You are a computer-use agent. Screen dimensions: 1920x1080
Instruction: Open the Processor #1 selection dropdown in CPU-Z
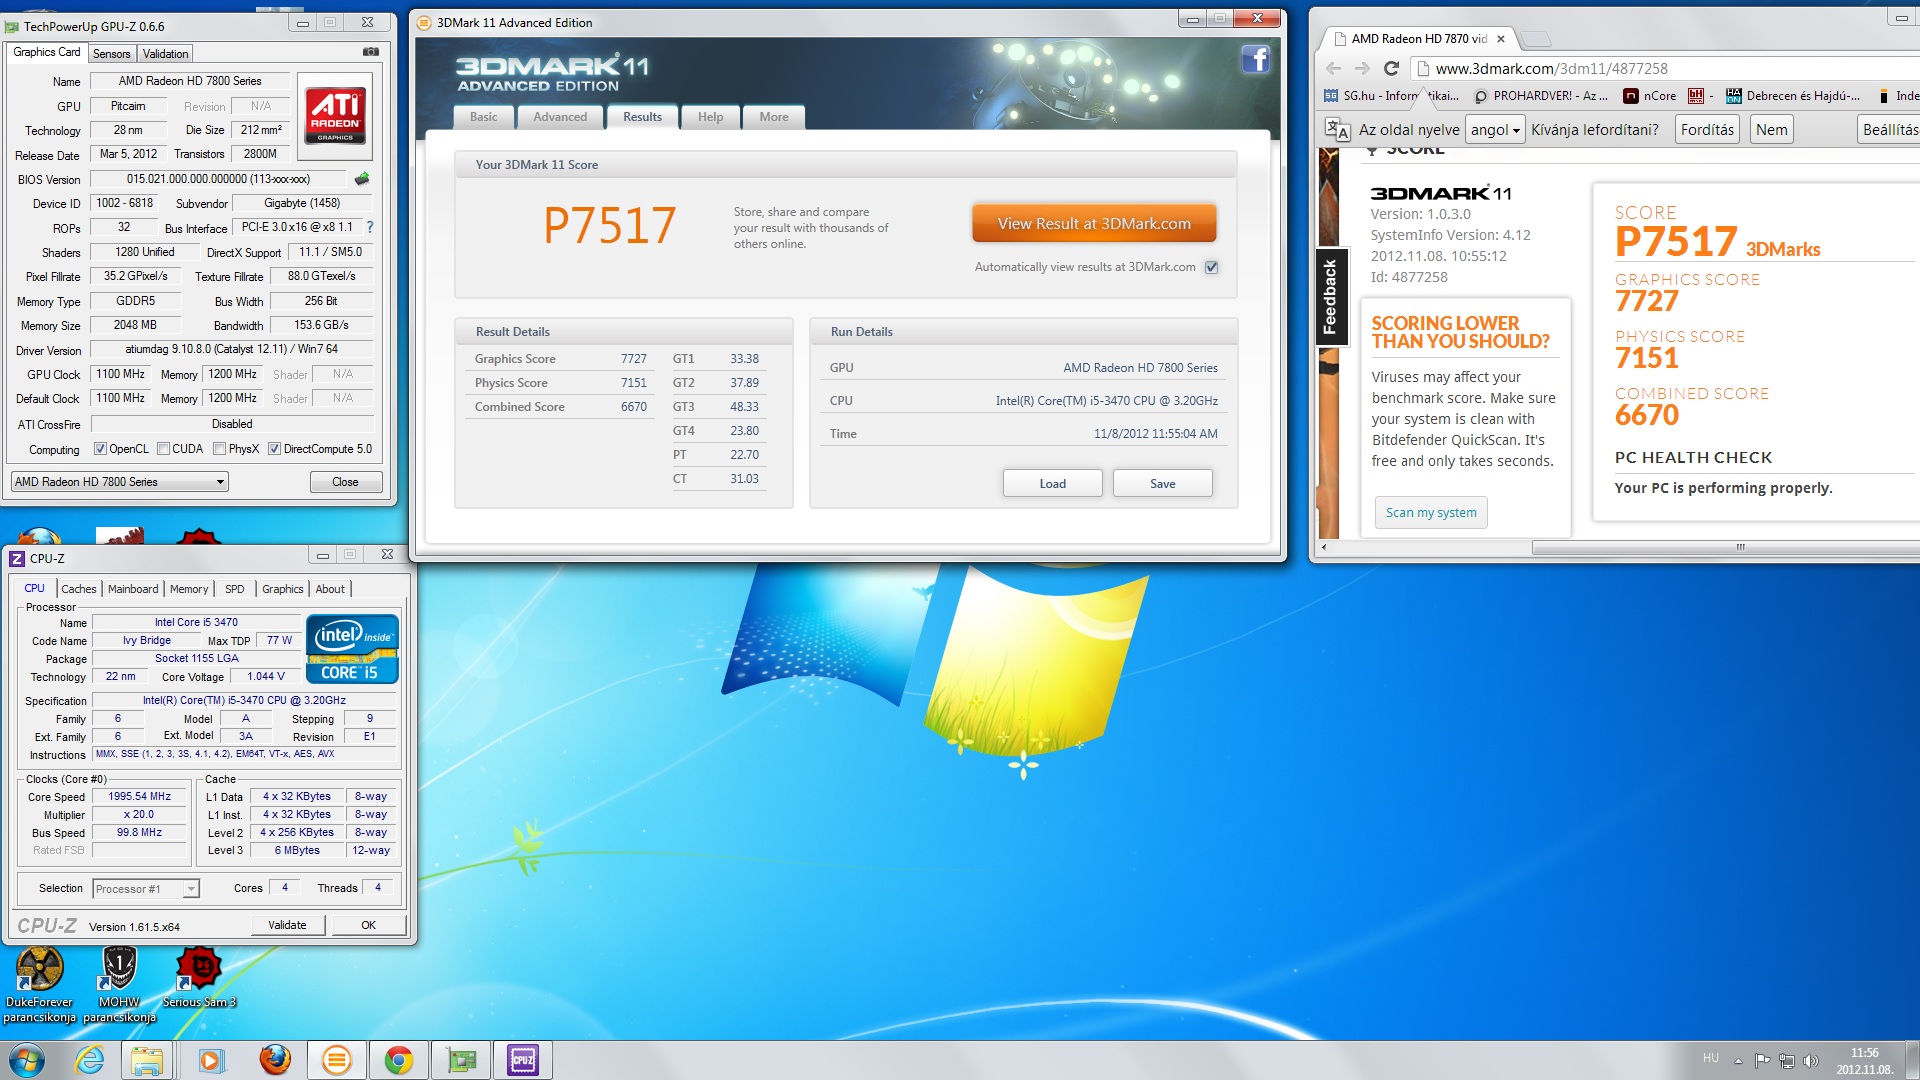(146, 888)
